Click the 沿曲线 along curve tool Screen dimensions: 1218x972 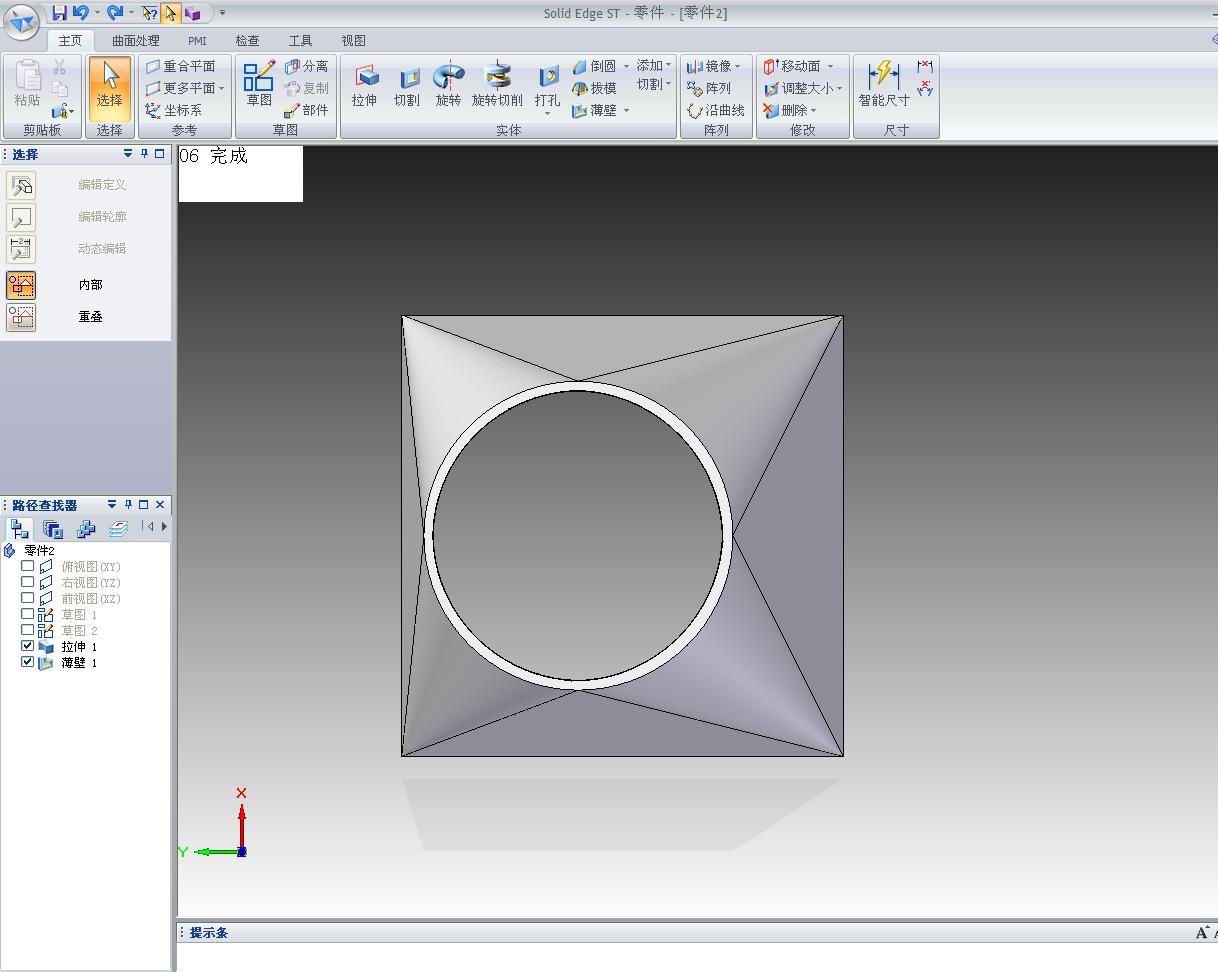pyautogui.click(x=716, y=110)
